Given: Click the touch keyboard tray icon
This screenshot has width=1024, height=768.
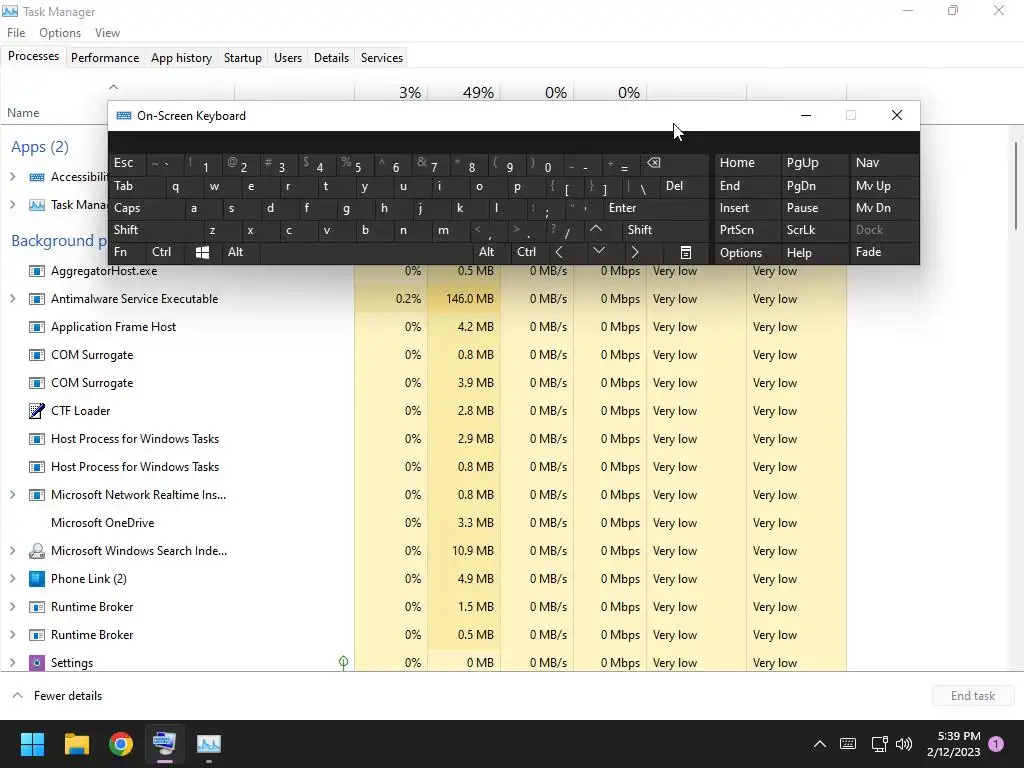Looking at the screenshot, I should pyautogui.click(x=848, y=744).
